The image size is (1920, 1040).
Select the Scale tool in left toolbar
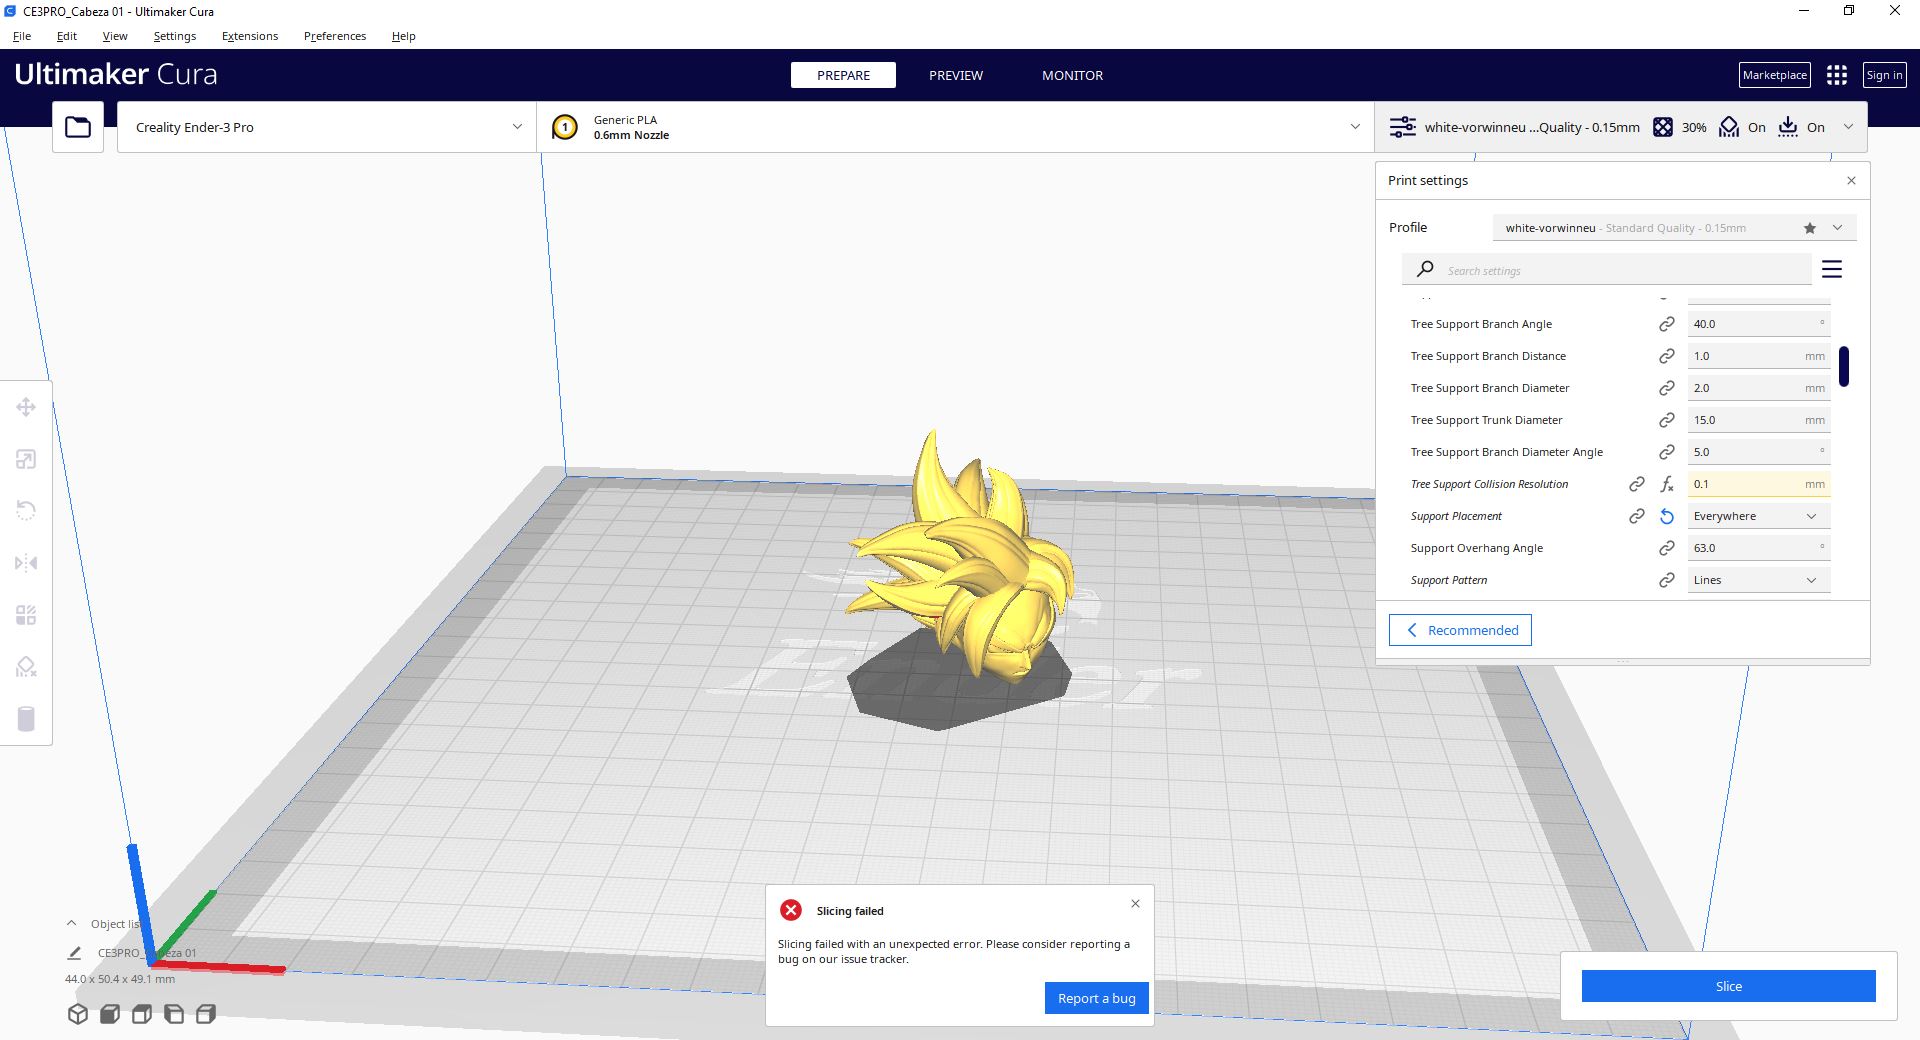[x=26, y=459]
